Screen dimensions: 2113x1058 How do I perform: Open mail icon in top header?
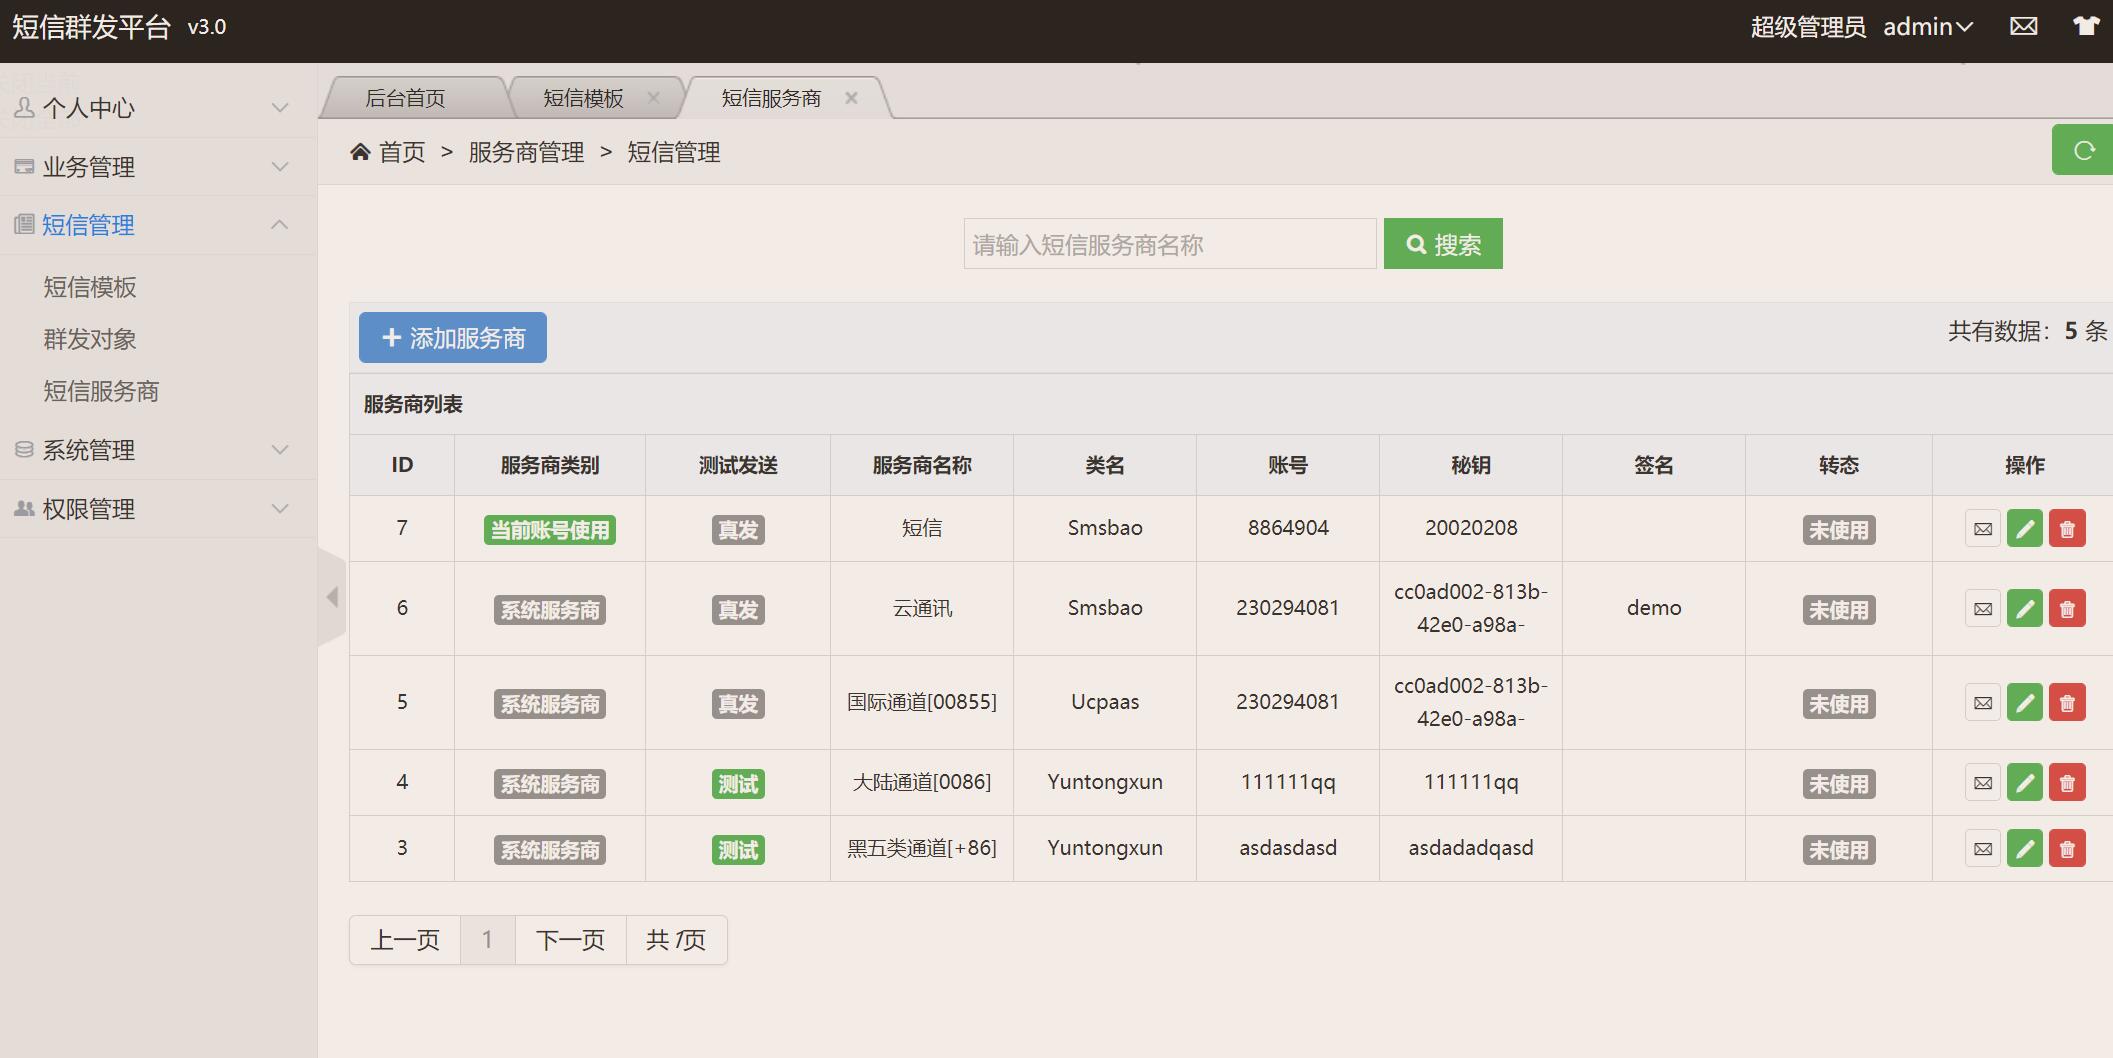[x=2023, y=27]
